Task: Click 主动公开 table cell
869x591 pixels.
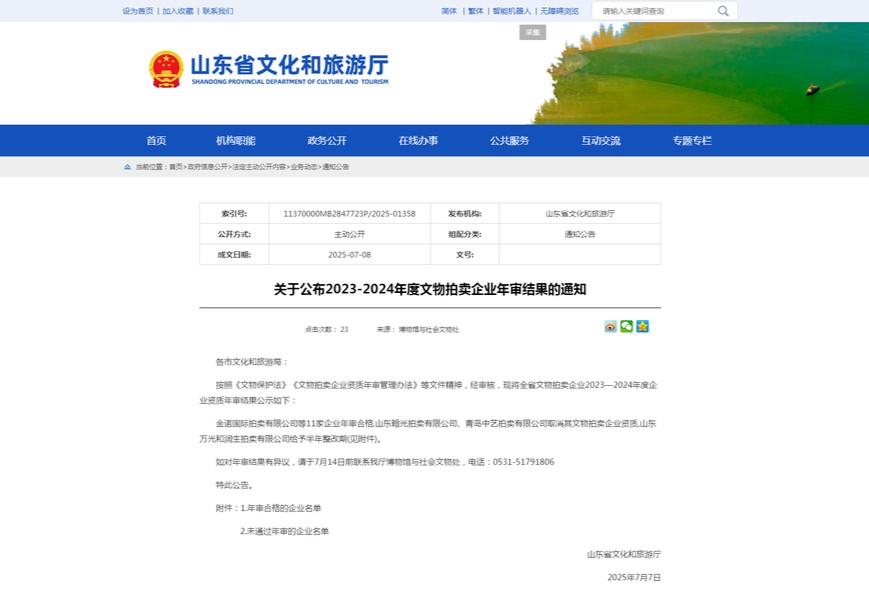Action: [349, 235]
